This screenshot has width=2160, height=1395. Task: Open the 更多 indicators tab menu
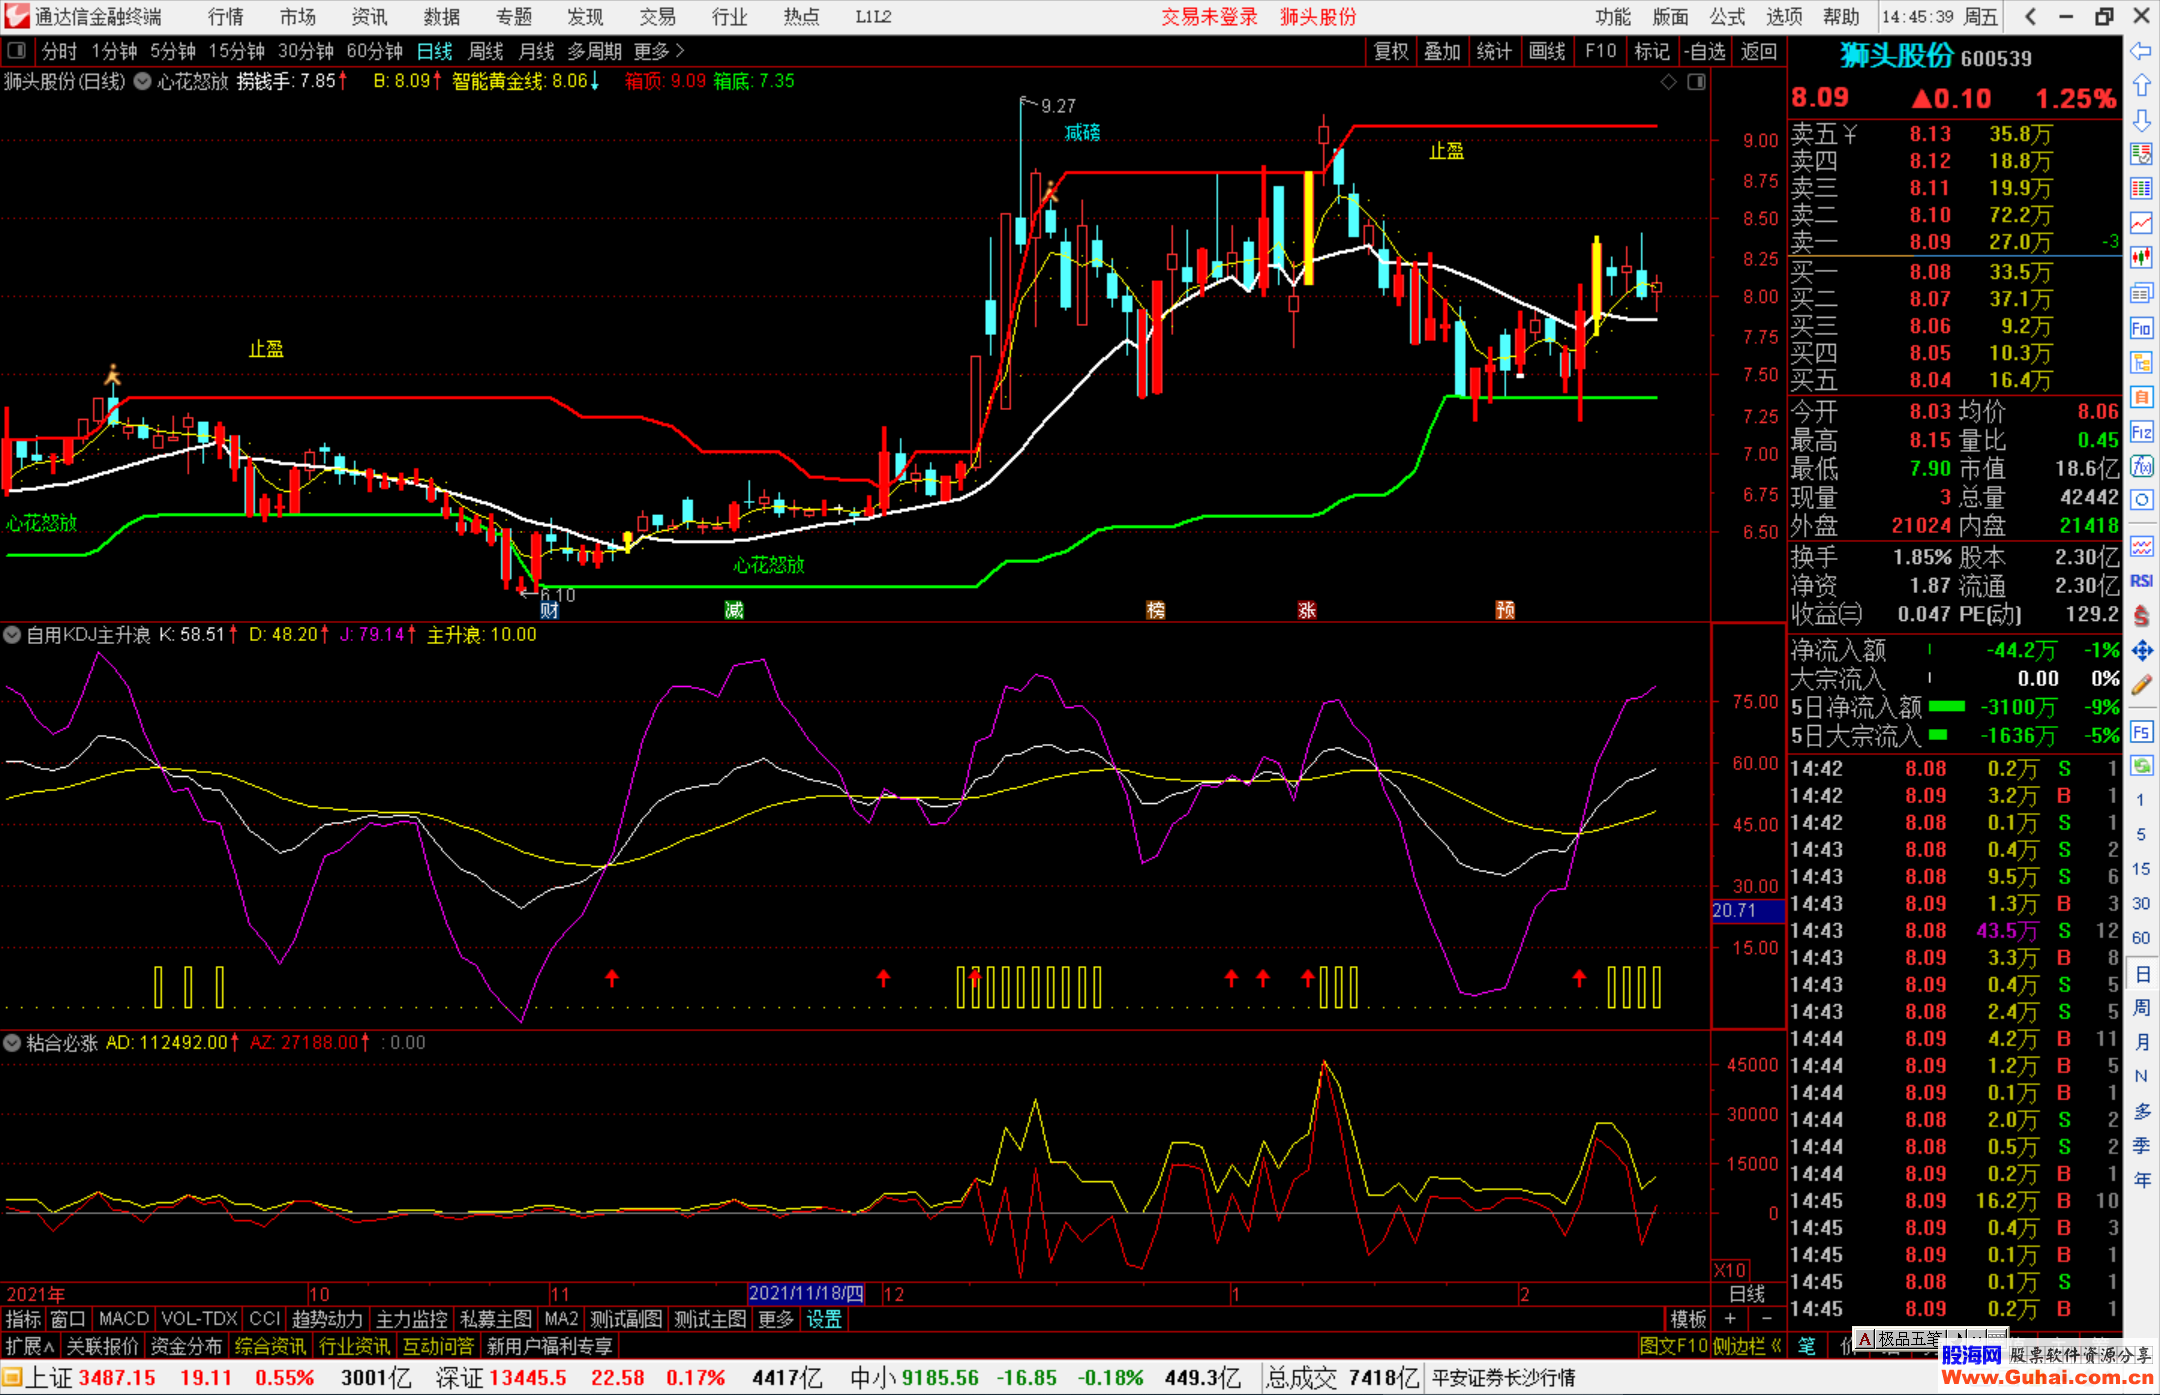click(776, 1319)
